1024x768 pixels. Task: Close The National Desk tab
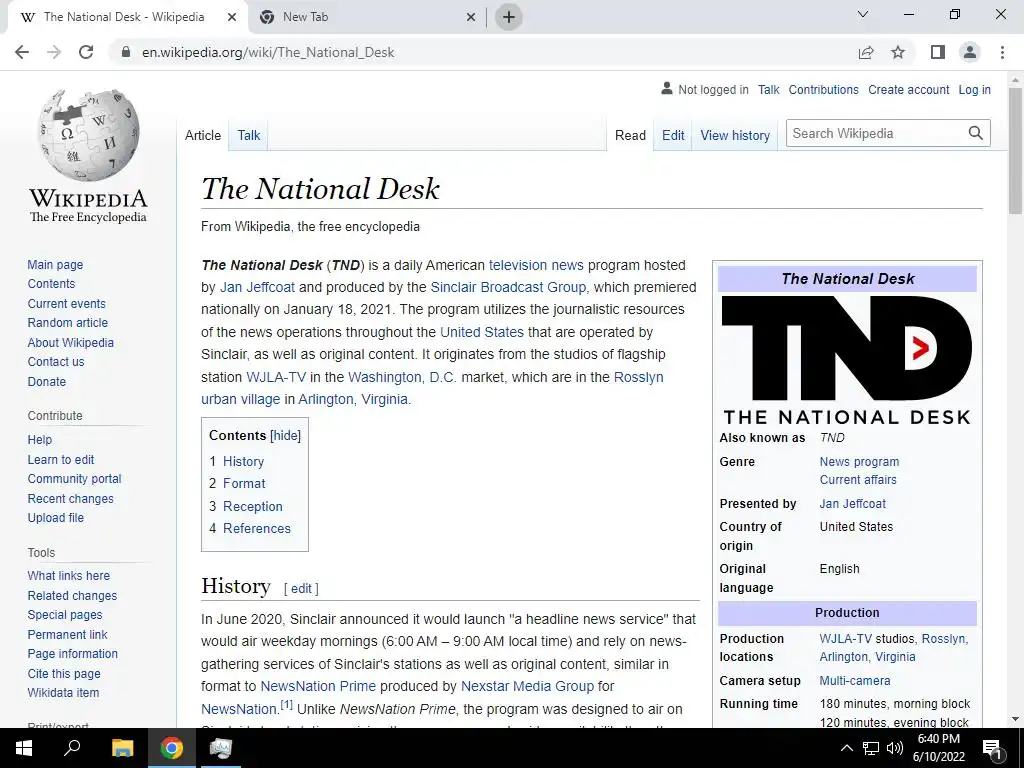pyautogui.click(x=232, y=18)
